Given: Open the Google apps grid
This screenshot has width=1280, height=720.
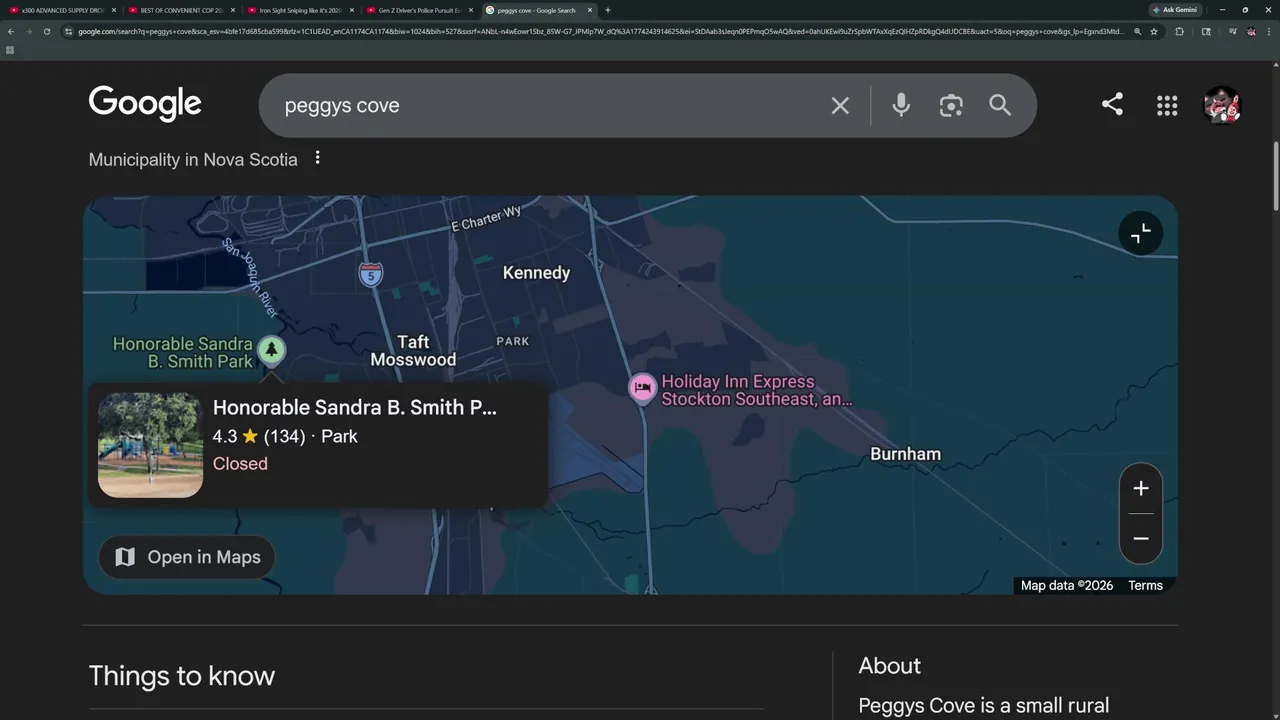Looking at the screenshot, I should (1167, 105).
